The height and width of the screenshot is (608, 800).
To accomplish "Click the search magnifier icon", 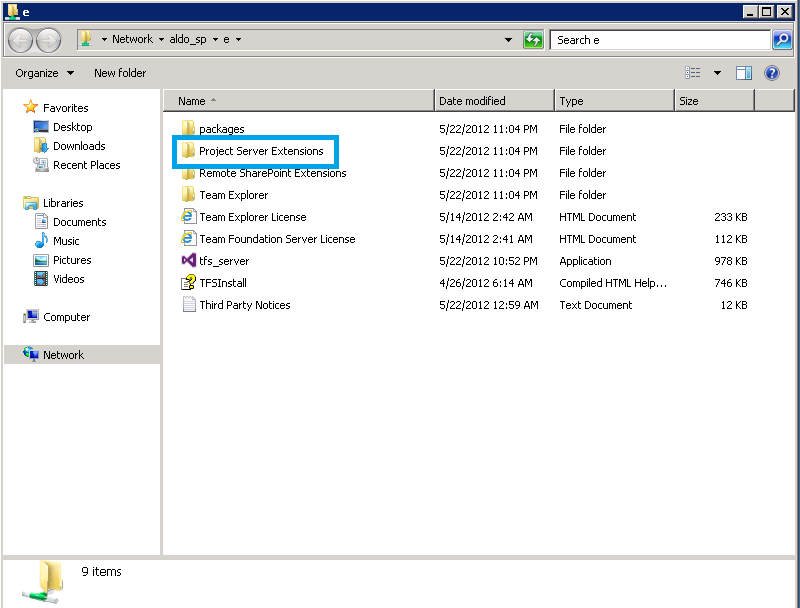I will click(782, 40).
